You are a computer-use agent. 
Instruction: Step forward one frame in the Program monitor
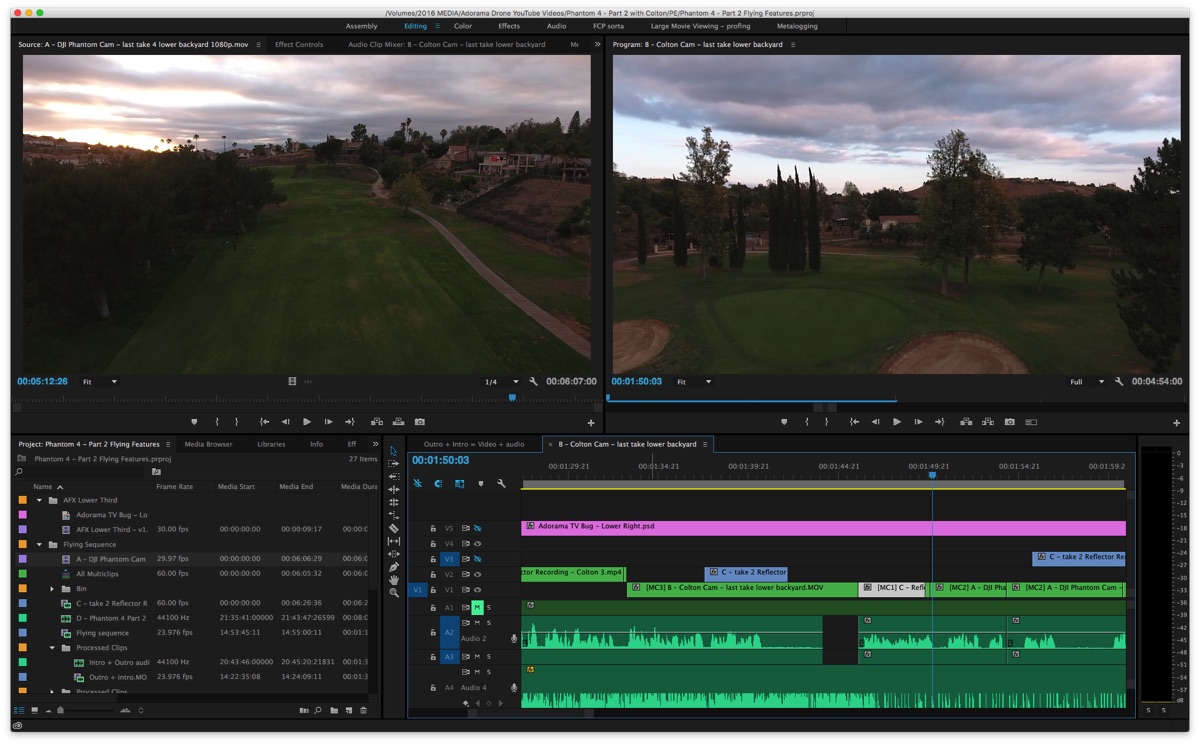point(918,422)
